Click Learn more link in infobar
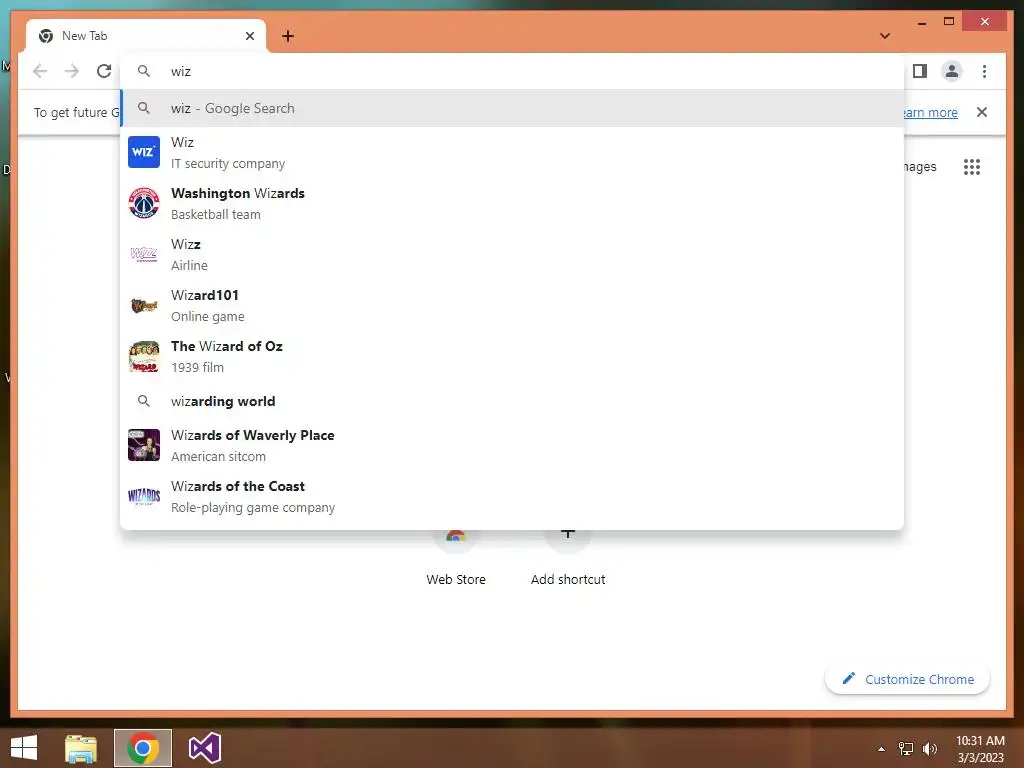 [931, 112]
